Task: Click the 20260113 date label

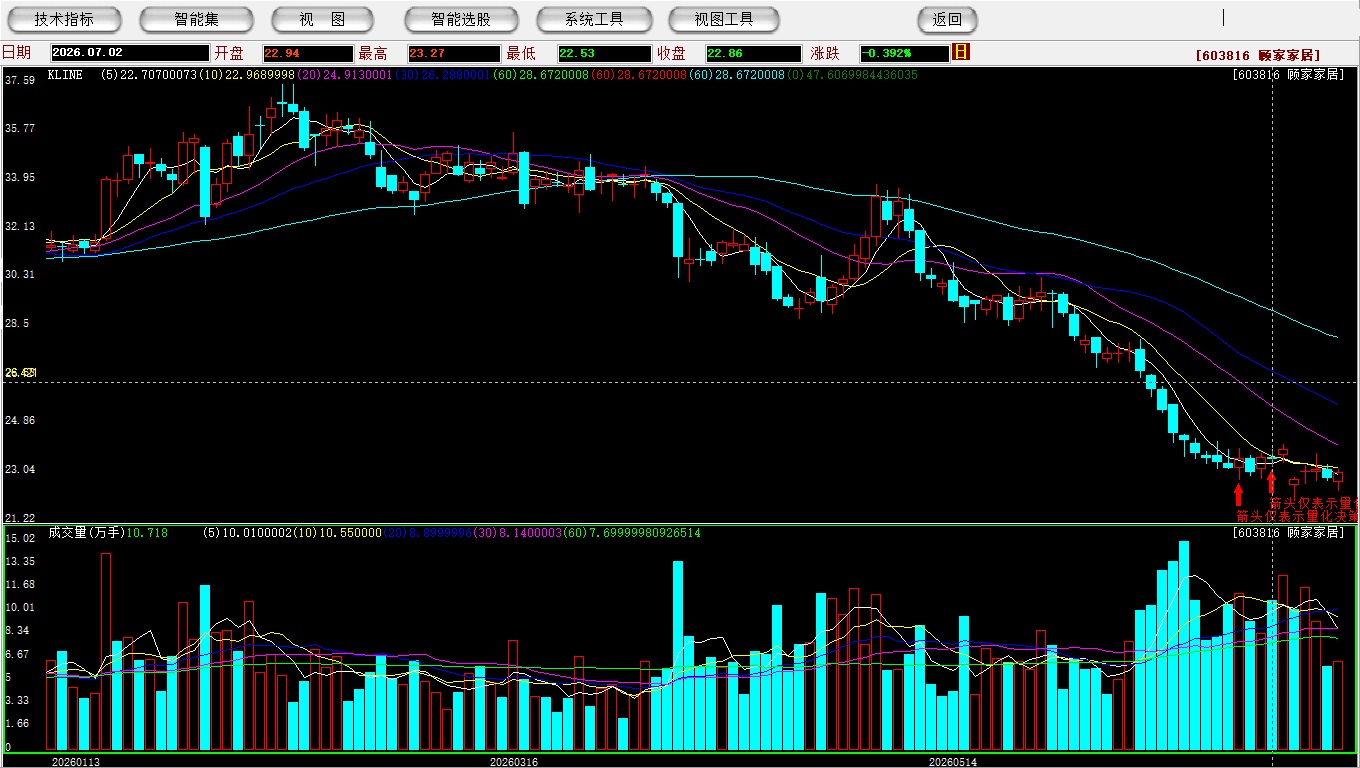Action: [x=76, y=762]
